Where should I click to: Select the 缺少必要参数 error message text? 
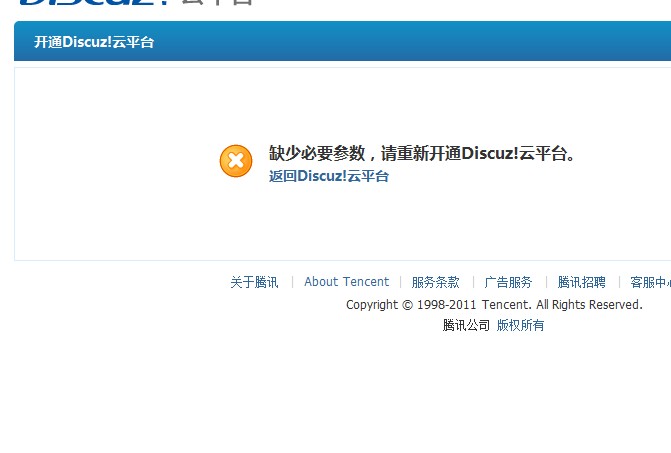pos(422,153)
